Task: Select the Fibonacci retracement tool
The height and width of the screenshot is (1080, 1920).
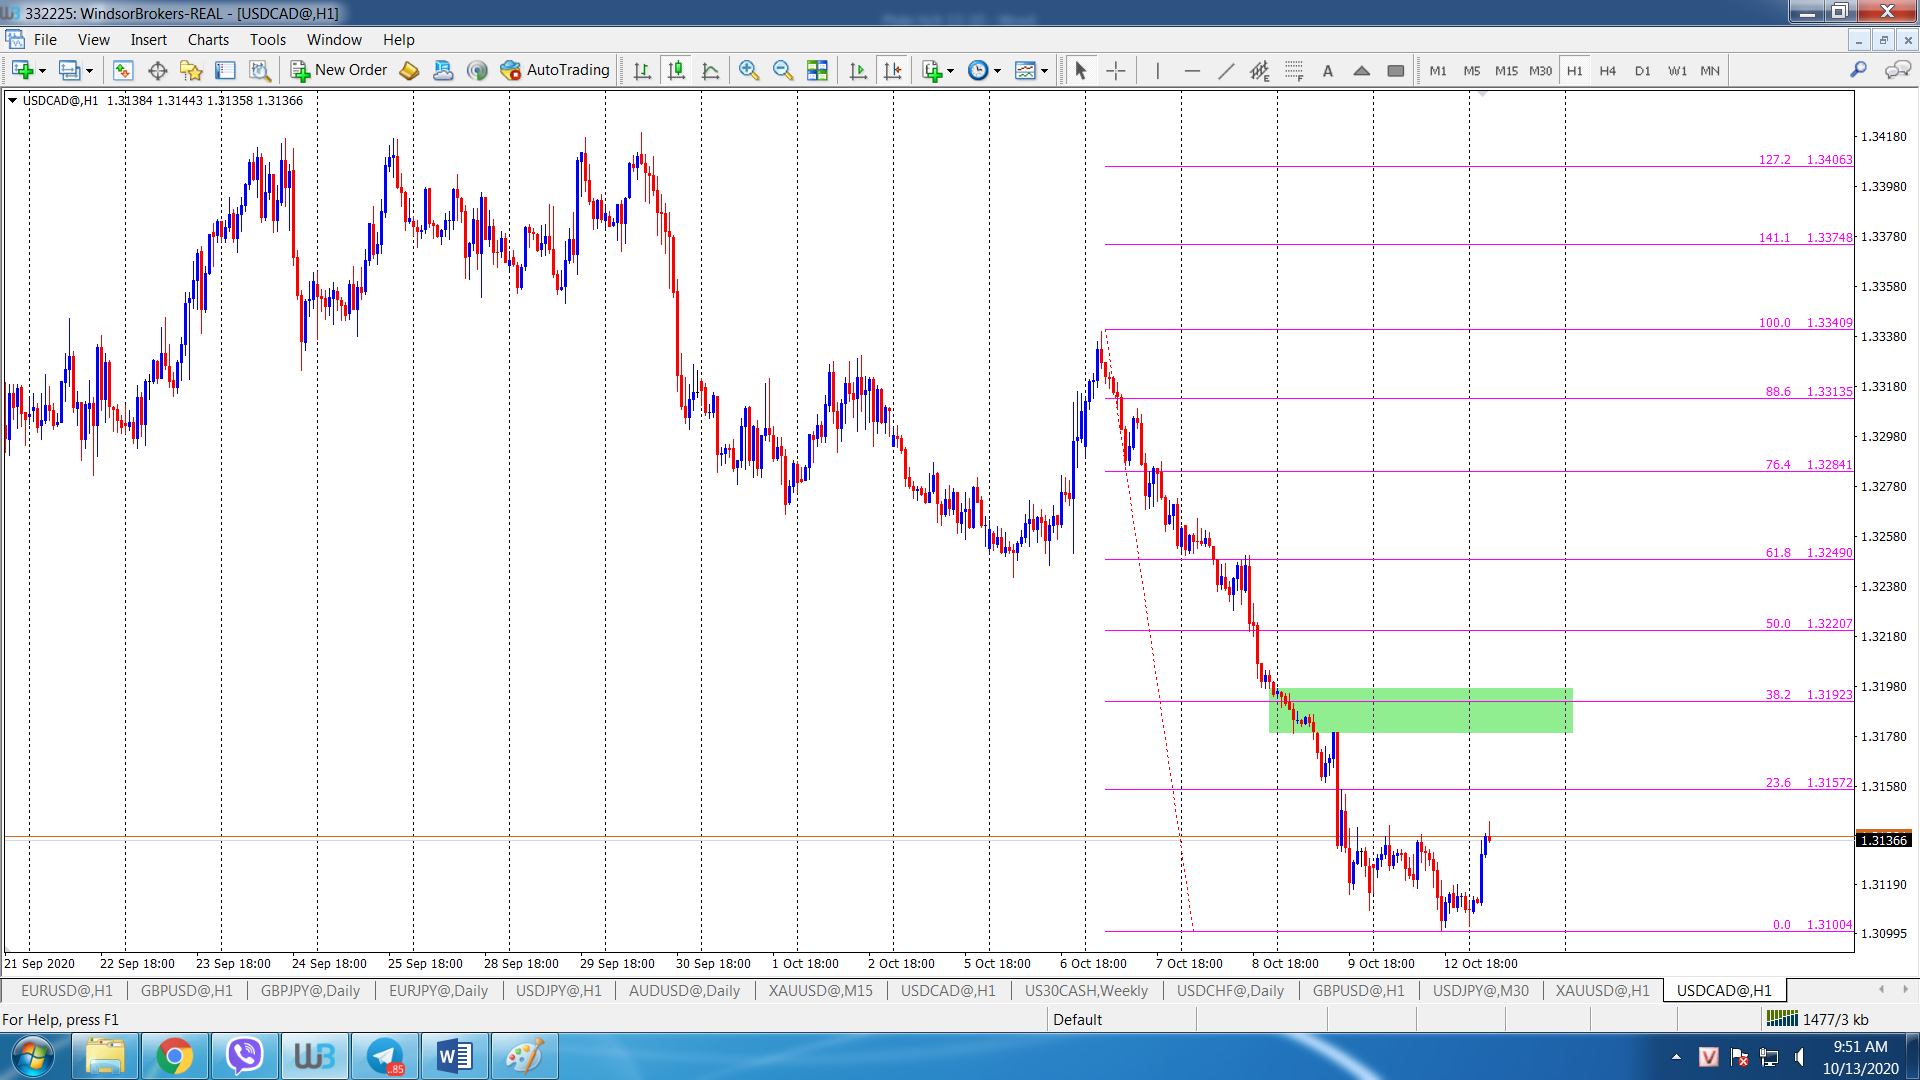Action: (1294, 70)
